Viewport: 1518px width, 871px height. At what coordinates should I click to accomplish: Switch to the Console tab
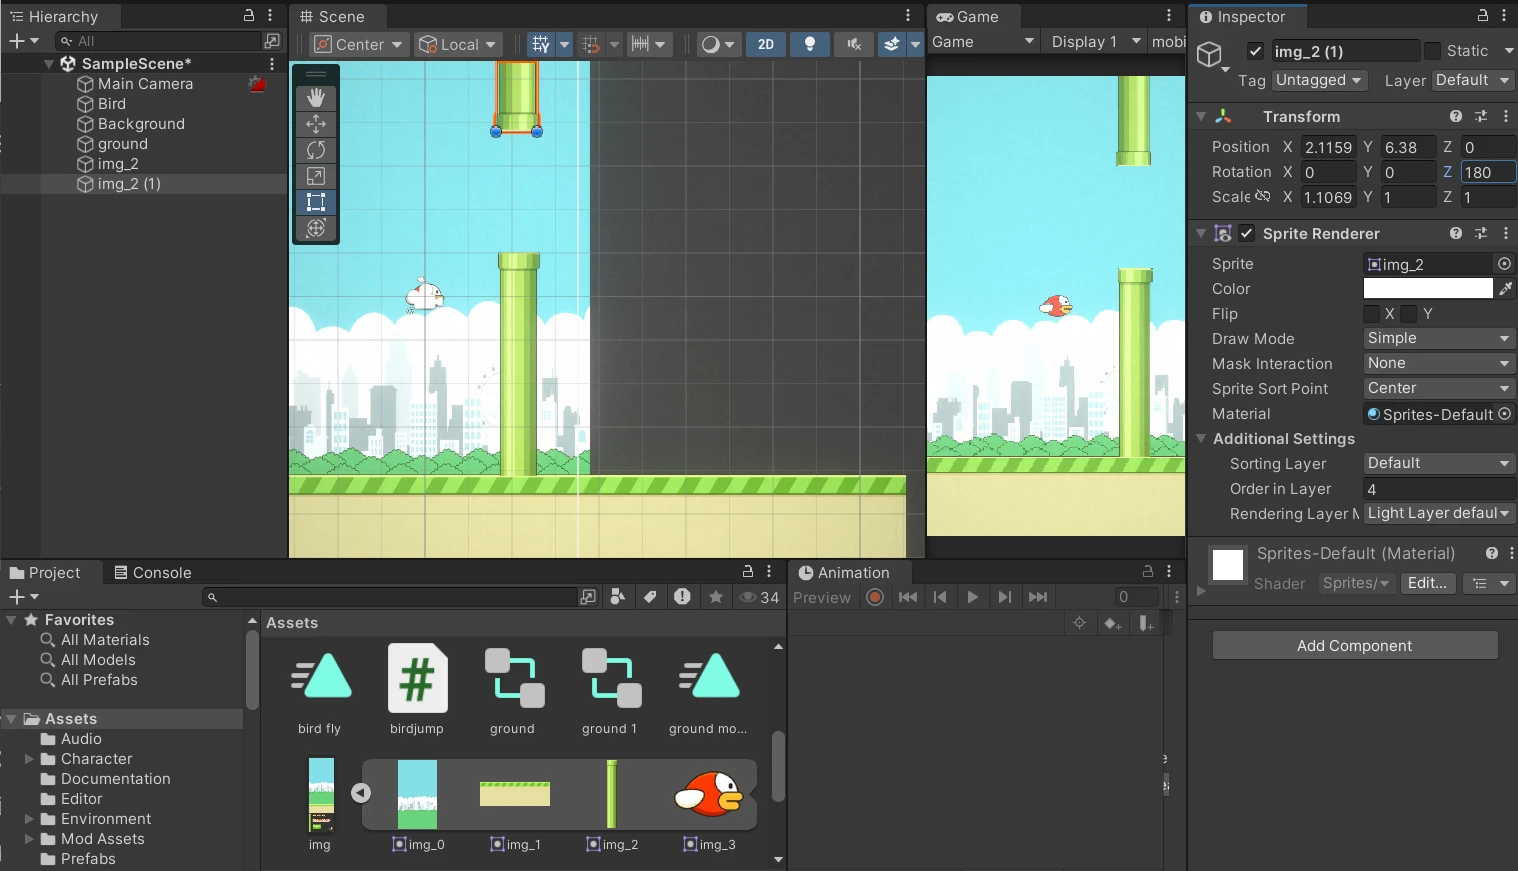[x=152, y=573]
